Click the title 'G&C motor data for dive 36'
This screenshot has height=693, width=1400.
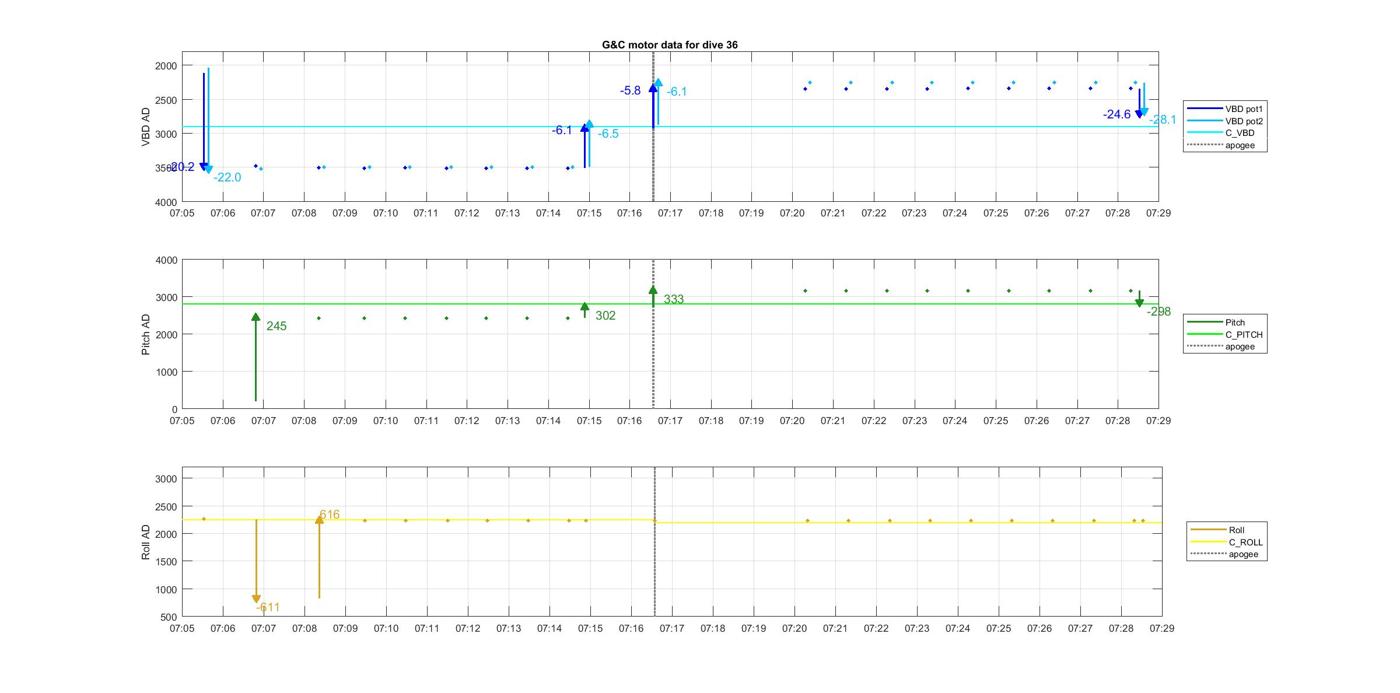point(670,45)
